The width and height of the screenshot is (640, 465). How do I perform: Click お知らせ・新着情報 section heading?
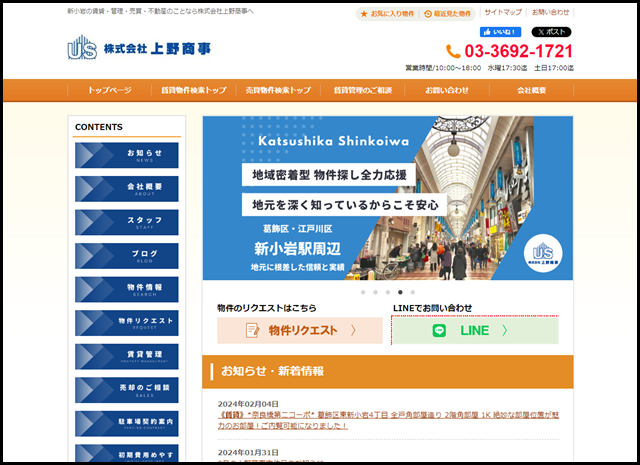(272, 371)
